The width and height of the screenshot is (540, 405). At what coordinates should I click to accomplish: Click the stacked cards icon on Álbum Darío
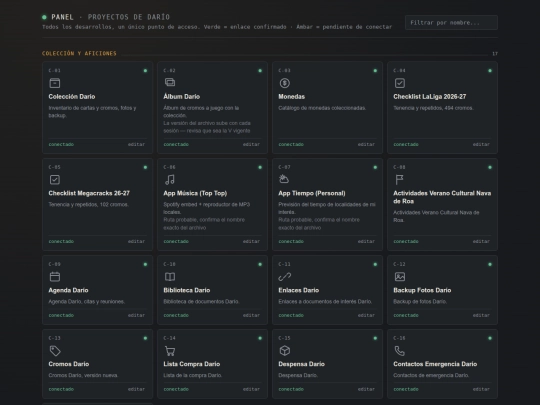[170, 82]
